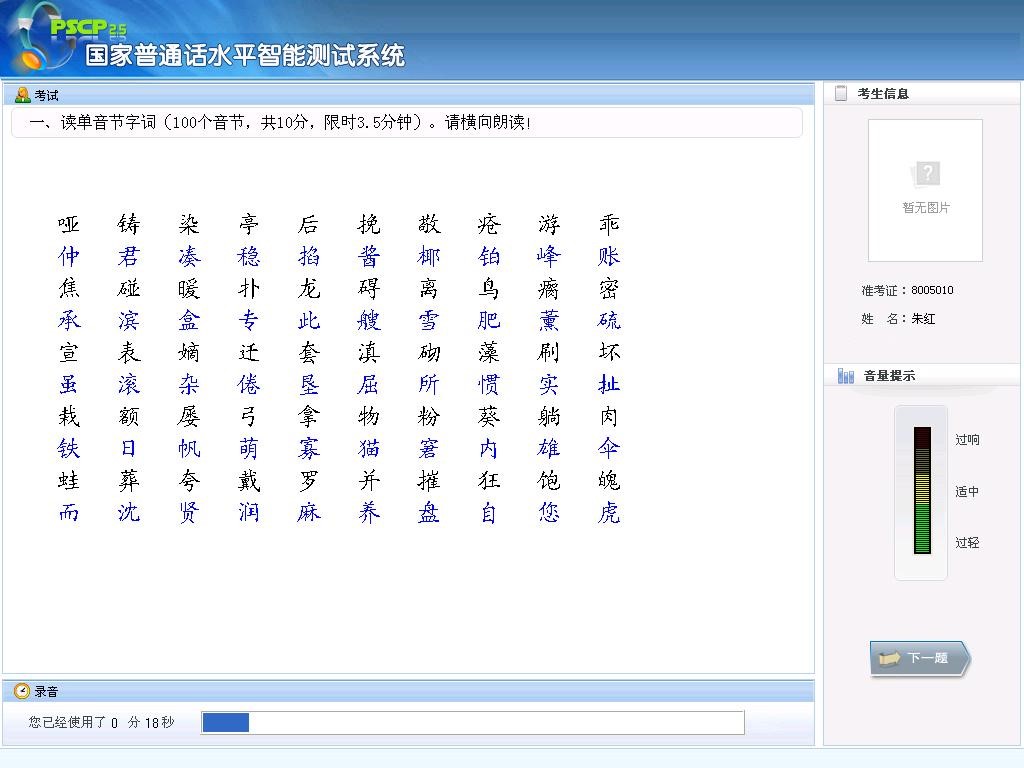This screenshot has width=1024, height=768.
Task: Click the bar icon beside 音量提示
Action: [846, 376]
